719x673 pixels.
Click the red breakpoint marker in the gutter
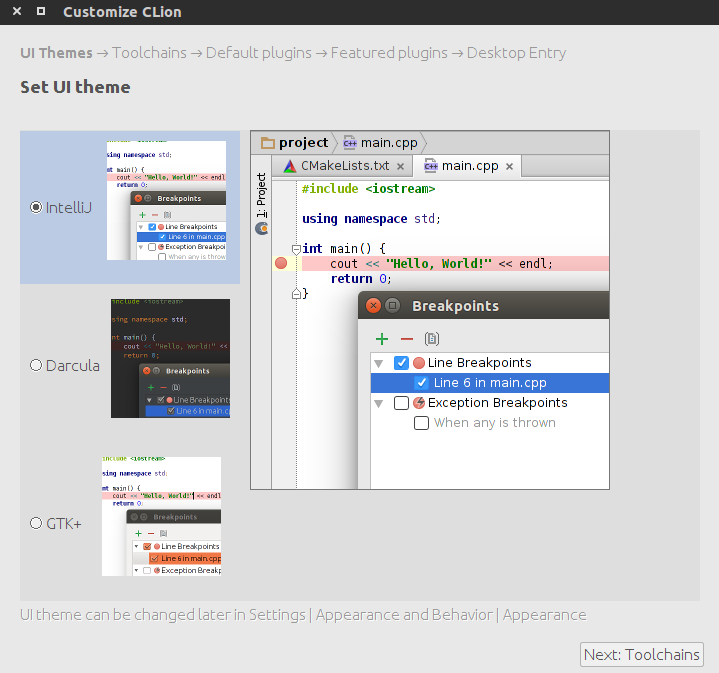[x=281, y=263]
